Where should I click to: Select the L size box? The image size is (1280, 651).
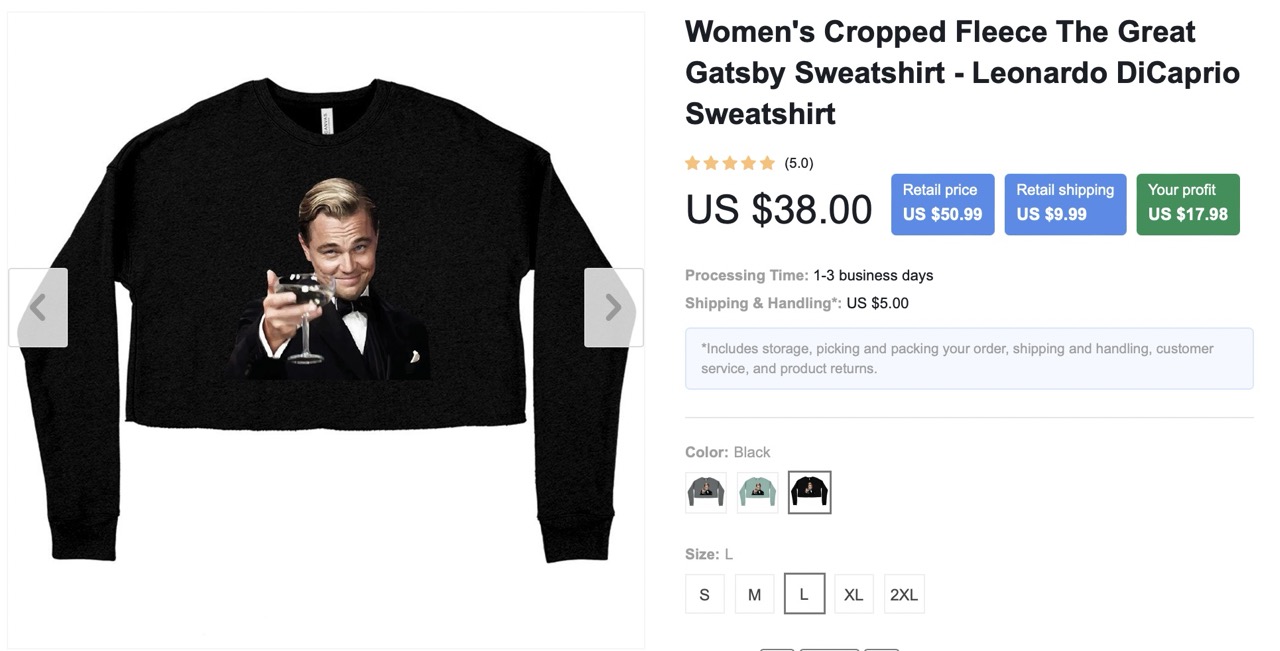(804, 594)
